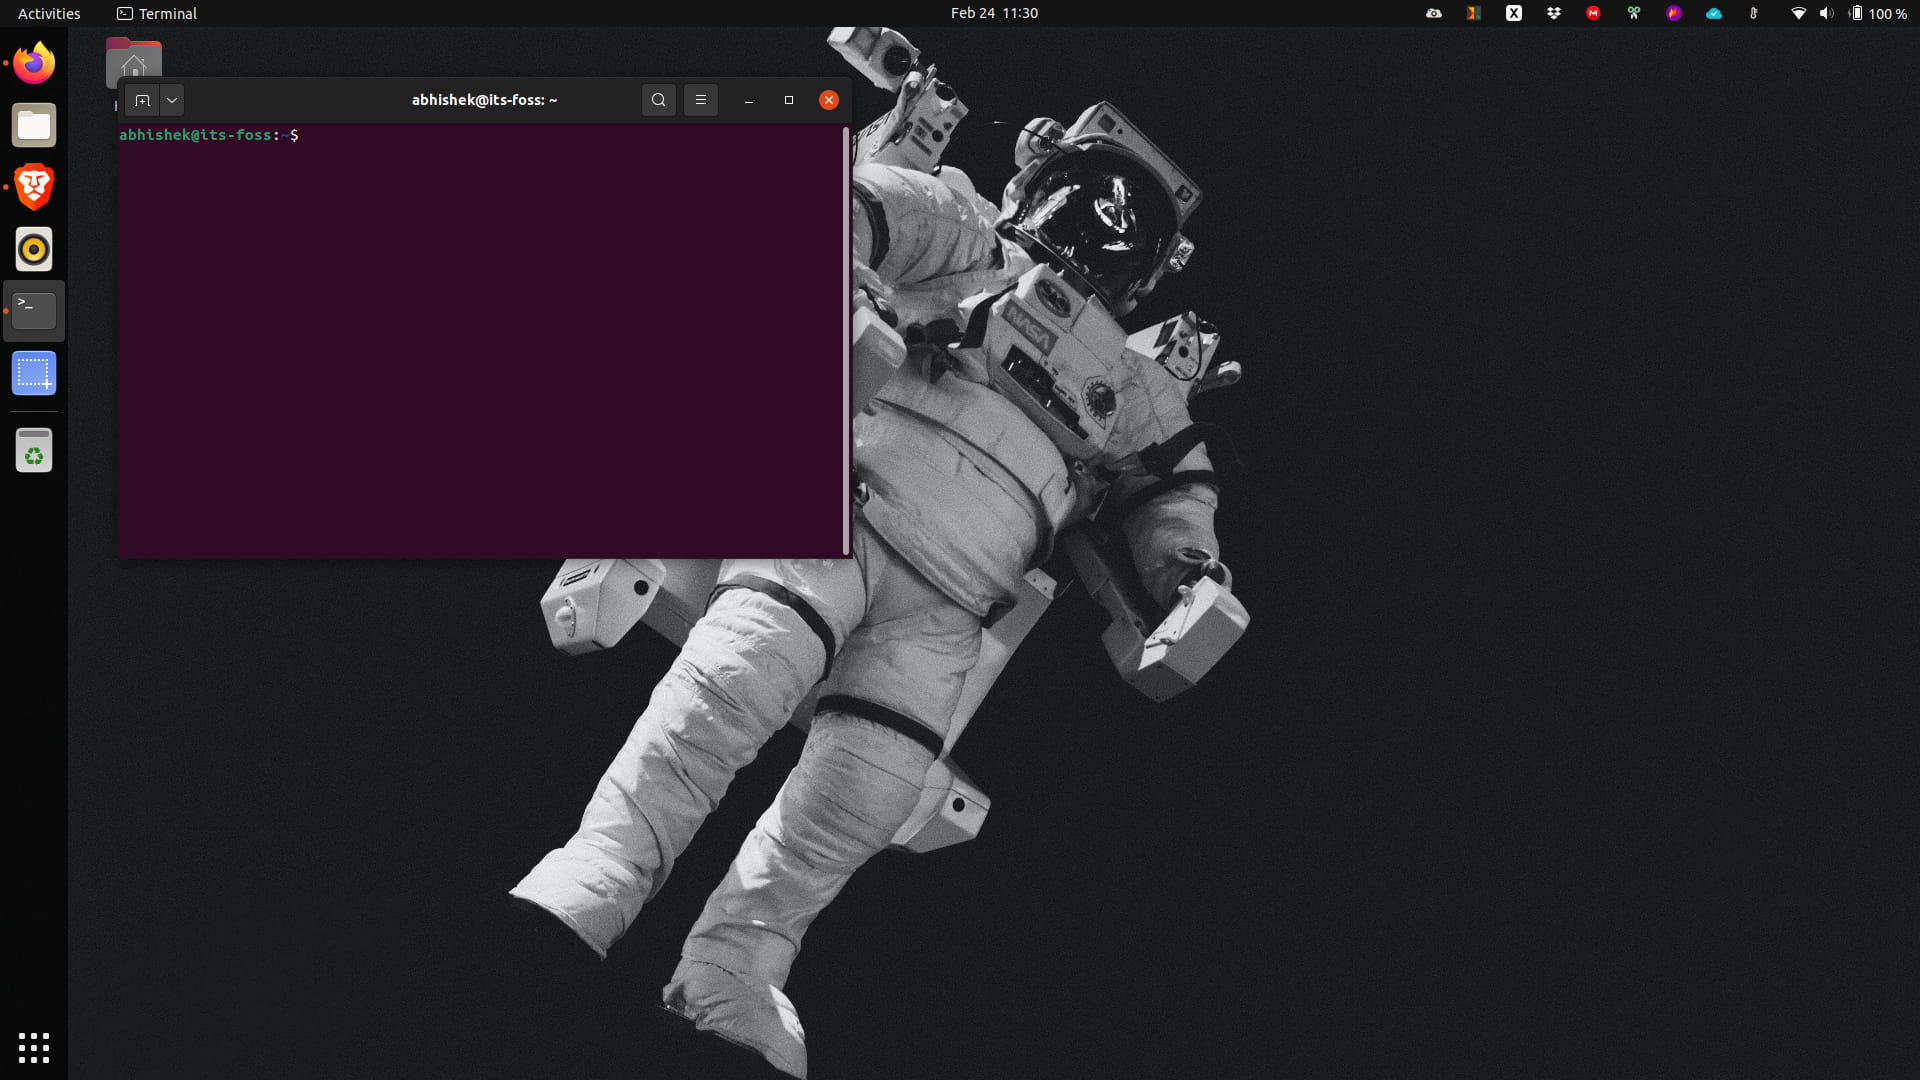Open Trash from the dock
This screenshot has width=1920, height=1080.
tap(34, 450)
